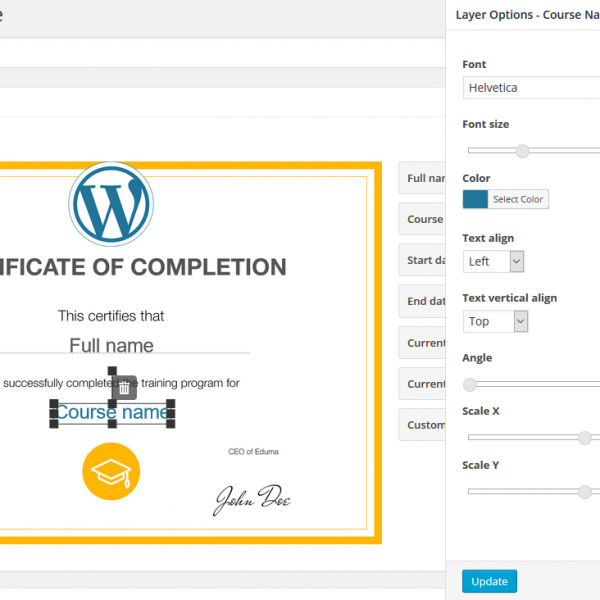Image resolution: width=600 pixels, height=600 pixels.
Task: Add the Custom field item
Action: (424, 425)
